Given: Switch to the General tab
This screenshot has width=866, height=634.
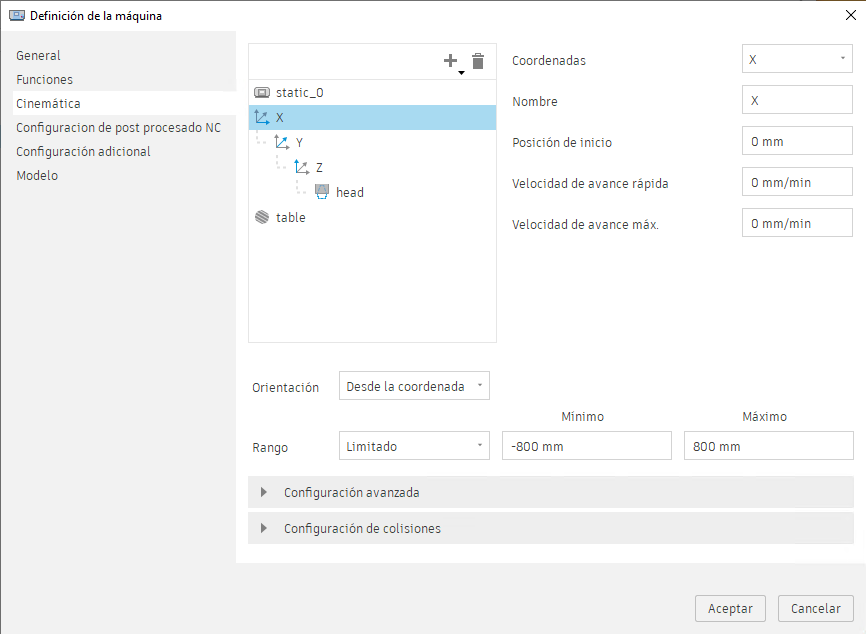Looking at the screenshot, I should (38, 56).
